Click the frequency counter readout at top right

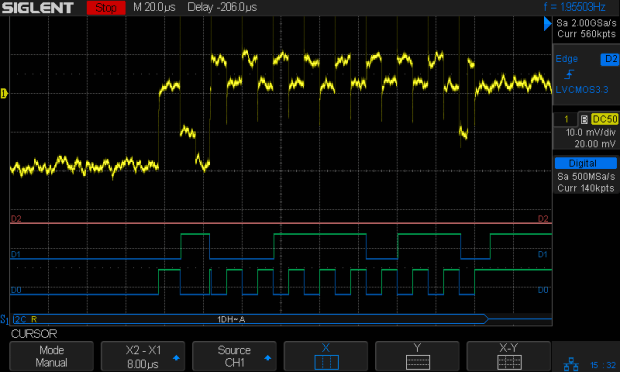(575, 7)
